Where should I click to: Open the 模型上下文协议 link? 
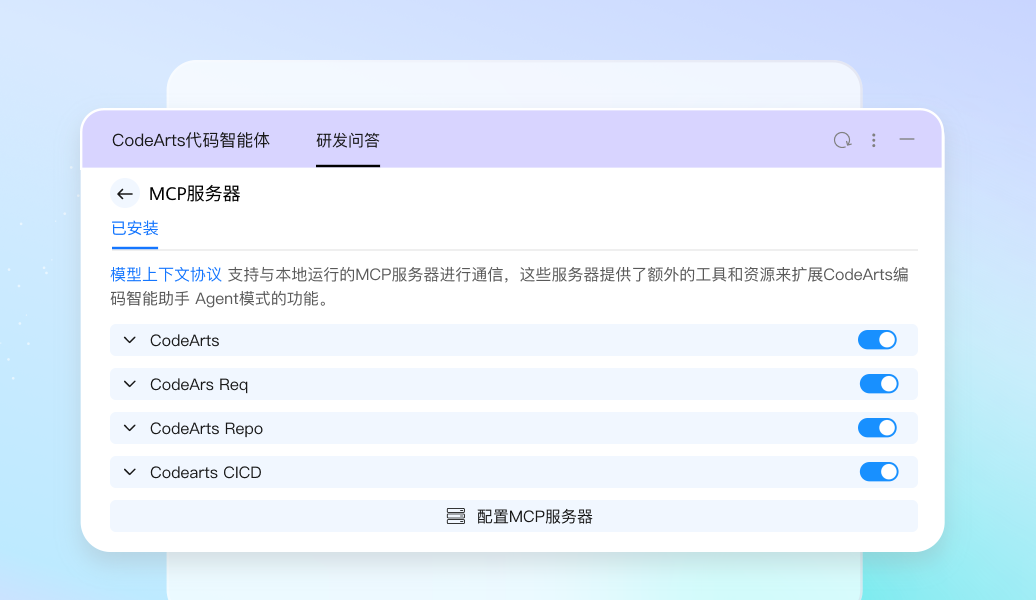click(x=166, y=274)
